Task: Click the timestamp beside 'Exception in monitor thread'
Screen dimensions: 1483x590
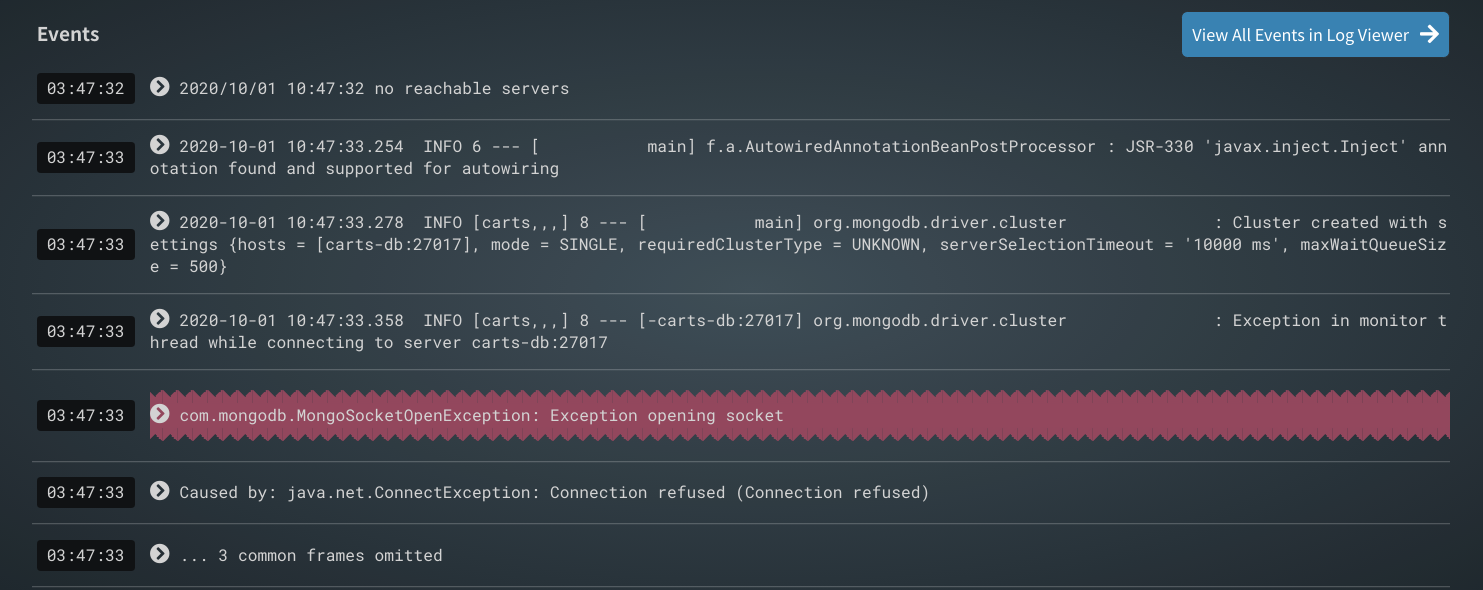Action: [86, 332]
